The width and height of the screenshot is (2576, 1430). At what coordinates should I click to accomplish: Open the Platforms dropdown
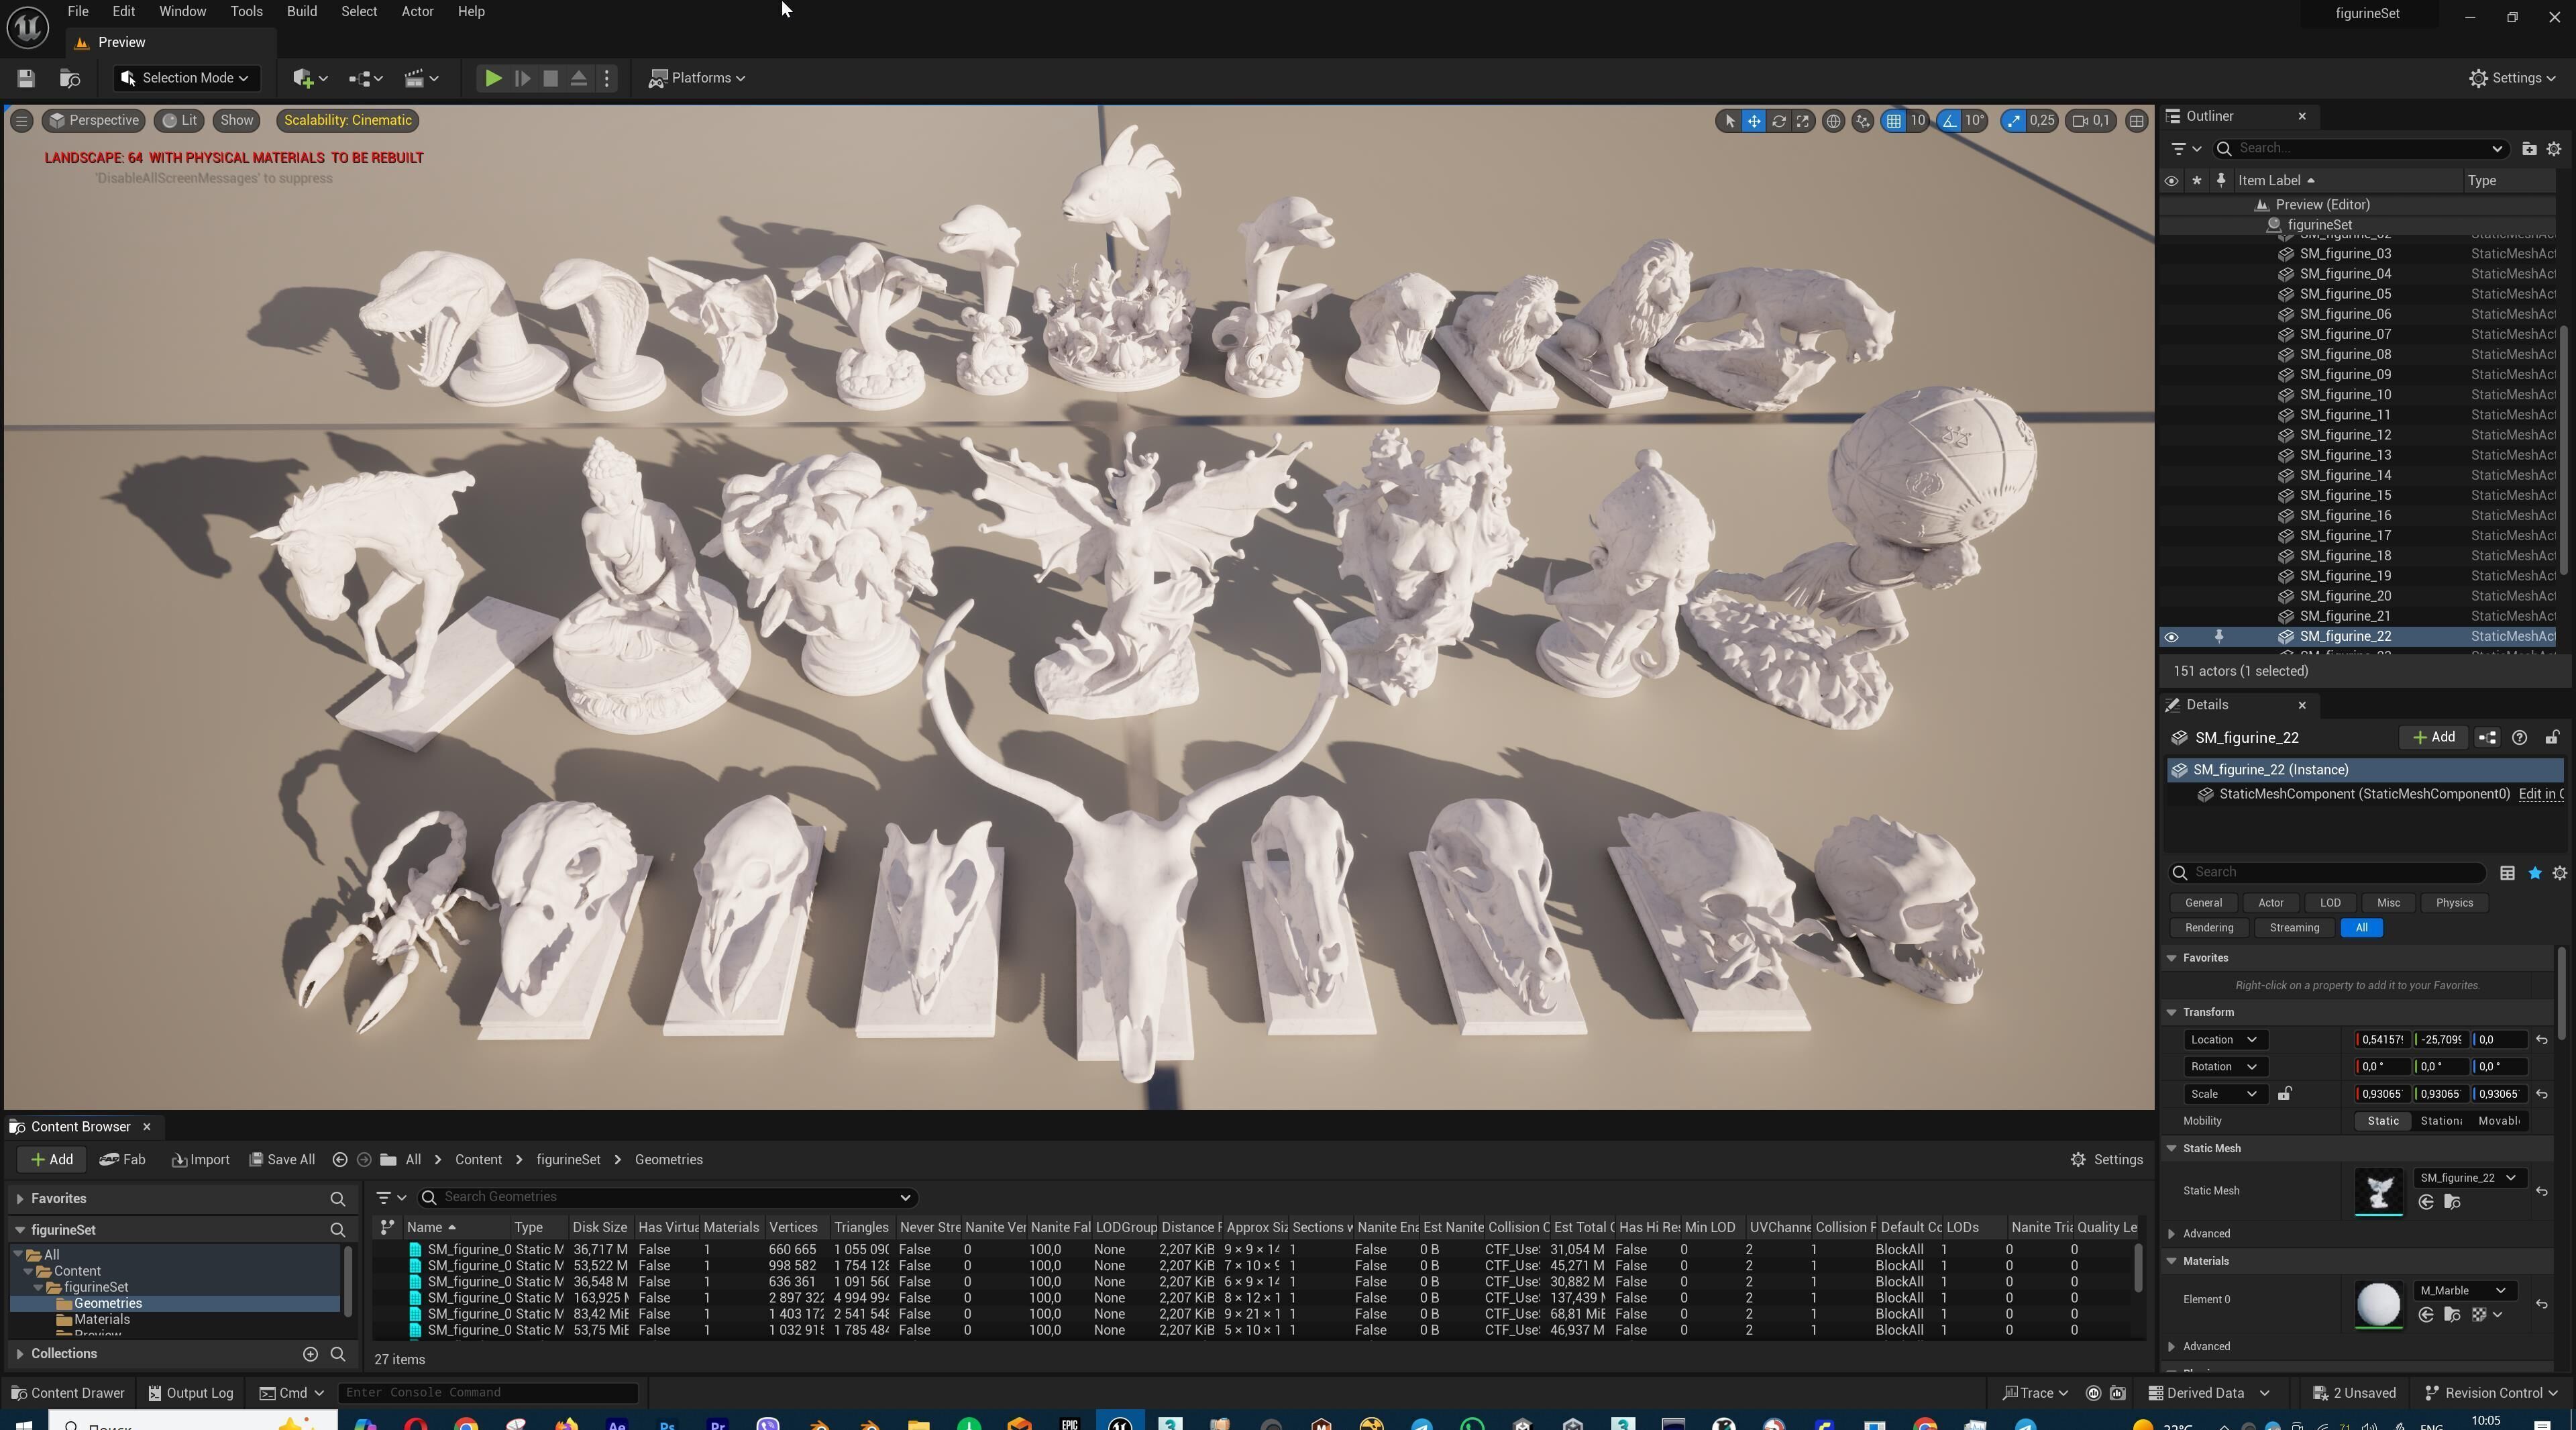[697, 78]
